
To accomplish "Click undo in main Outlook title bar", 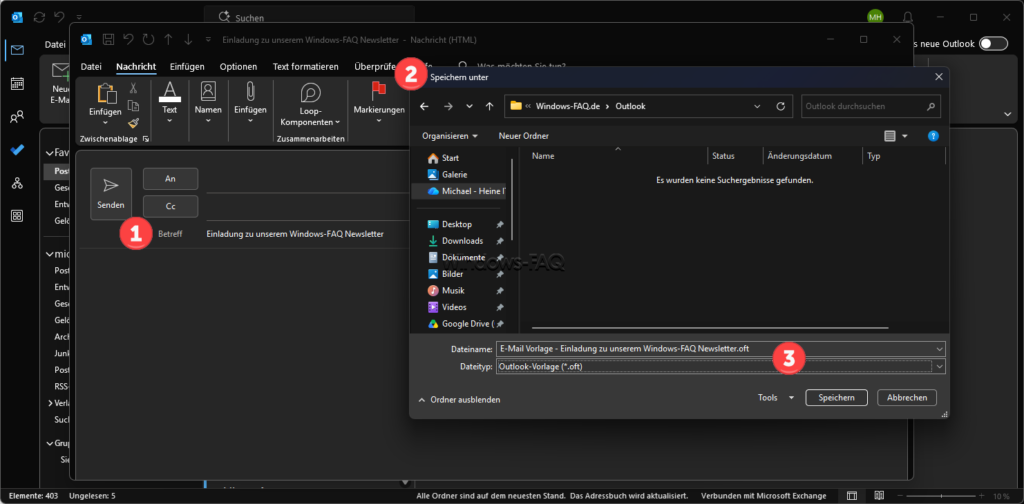I will coord(59,17).
